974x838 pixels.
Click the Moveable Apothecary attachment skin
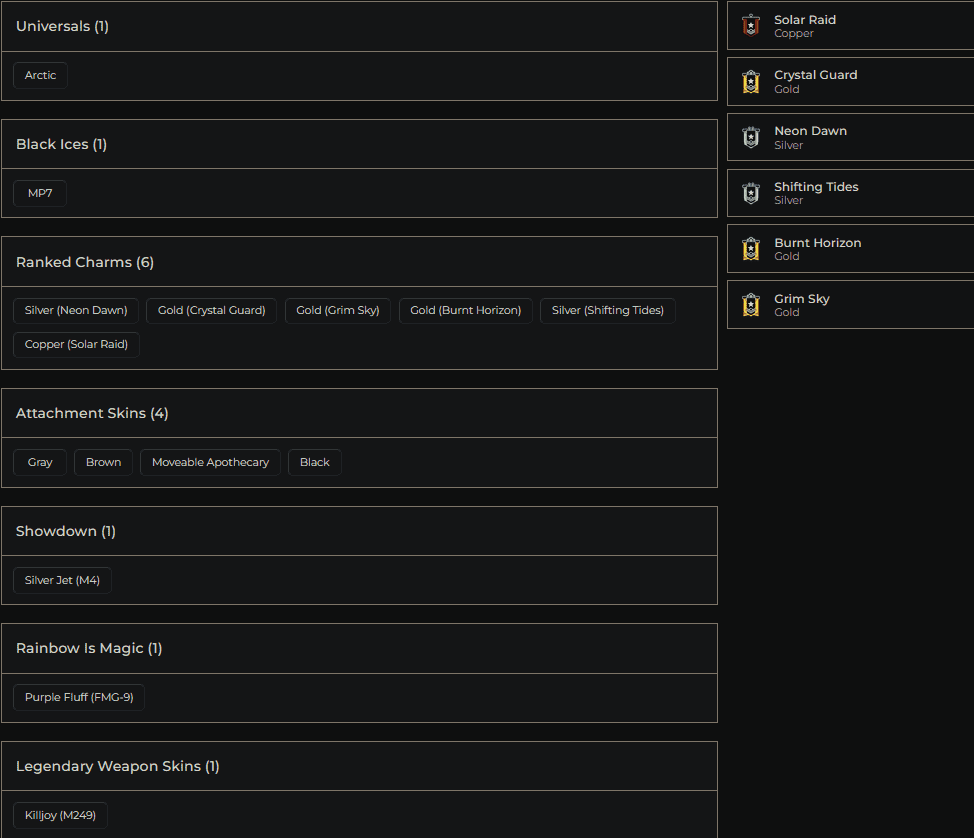pos(210,463)
